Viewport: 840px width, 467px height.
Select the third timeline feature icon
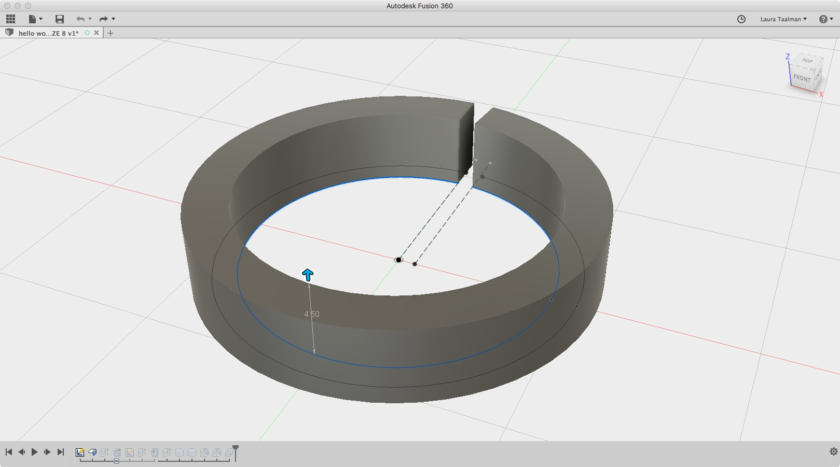(x=104, y=453)
